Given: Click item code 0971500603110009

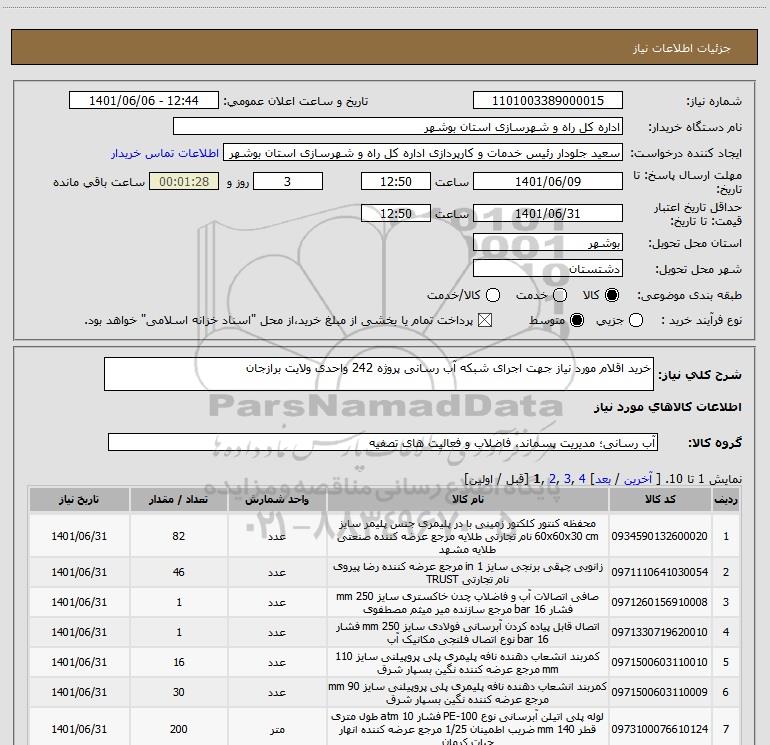Looking at the screenshot, I should click(660, 692).
